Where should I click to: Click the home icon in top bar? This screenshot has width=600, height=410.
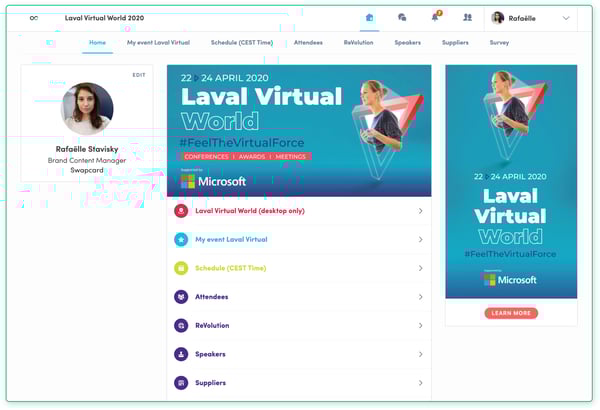click(369, 18)
